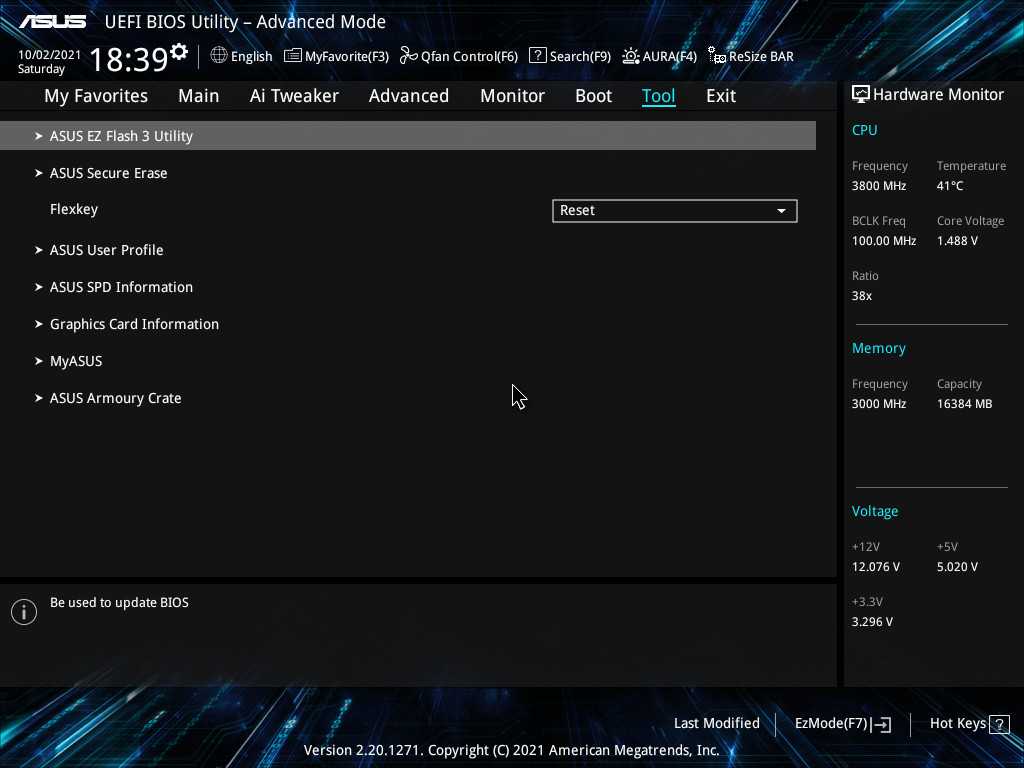The width and height of the screenshot is (1024, 768).
Task: Click the ReSize BAR icon
Action: coord(716,56)
